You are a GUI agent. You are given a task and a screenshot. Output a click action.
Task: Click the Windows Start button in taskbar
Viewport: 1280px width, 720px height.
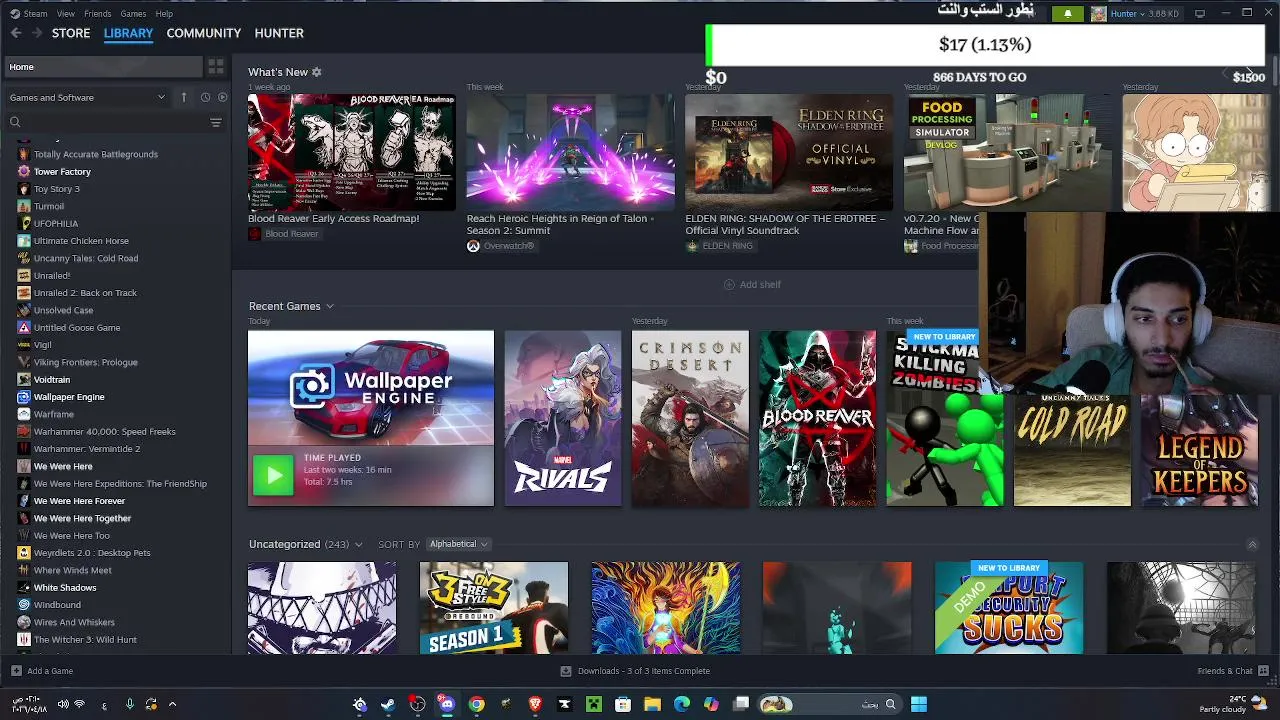tap(919, 704)
